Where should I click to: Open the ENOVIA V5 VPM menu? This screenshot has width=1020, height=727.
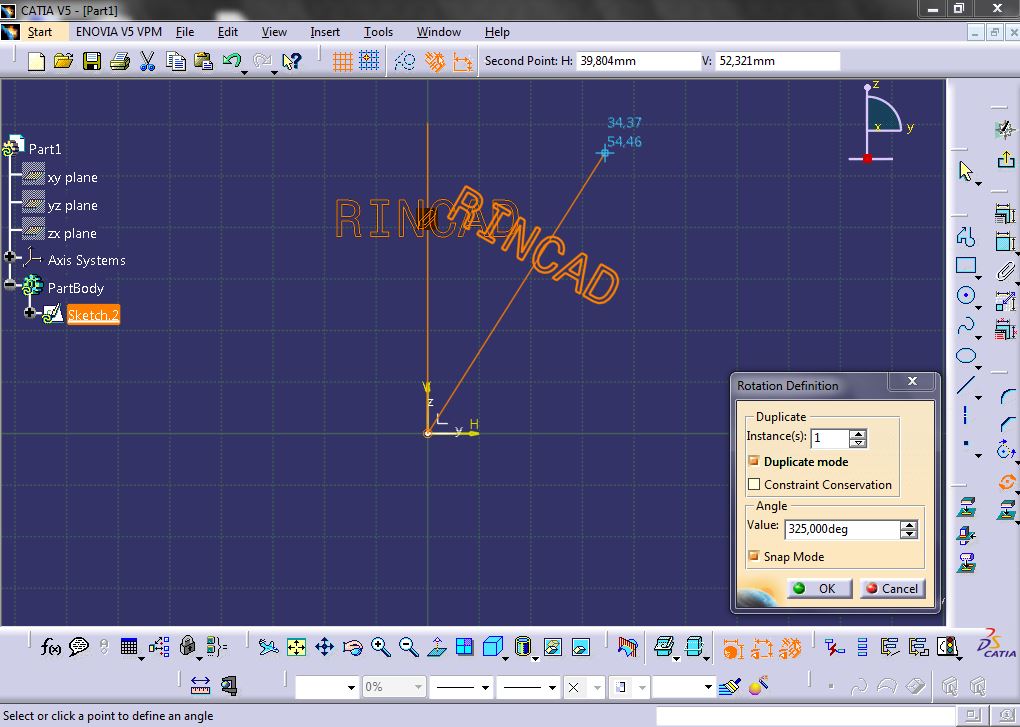click(x=118, y=31)
